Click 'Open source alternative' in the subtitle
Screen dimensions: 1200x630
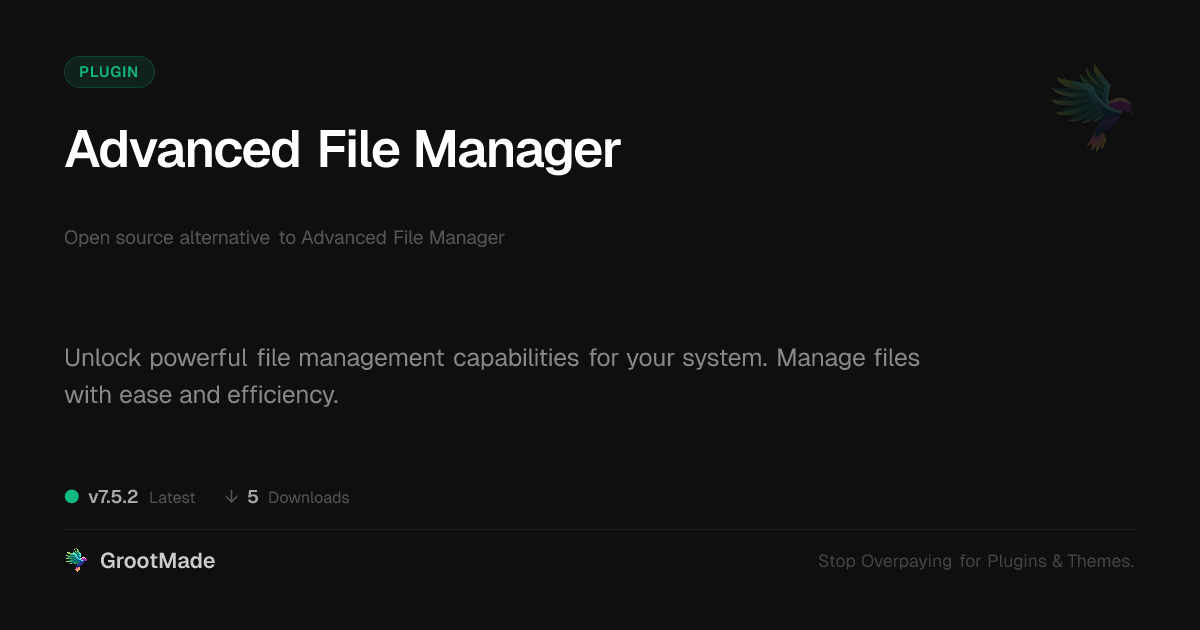pos(167,238)
